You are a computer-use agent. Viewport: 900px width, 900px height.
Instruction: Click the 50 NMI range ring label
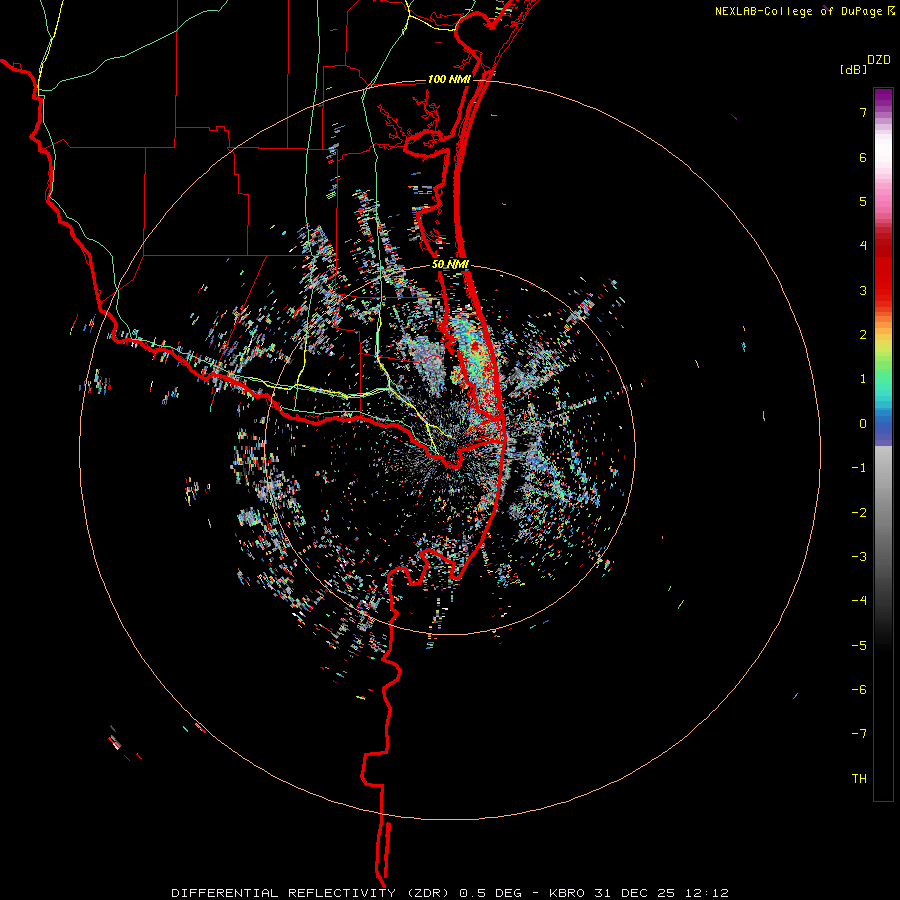coord(450,264)
